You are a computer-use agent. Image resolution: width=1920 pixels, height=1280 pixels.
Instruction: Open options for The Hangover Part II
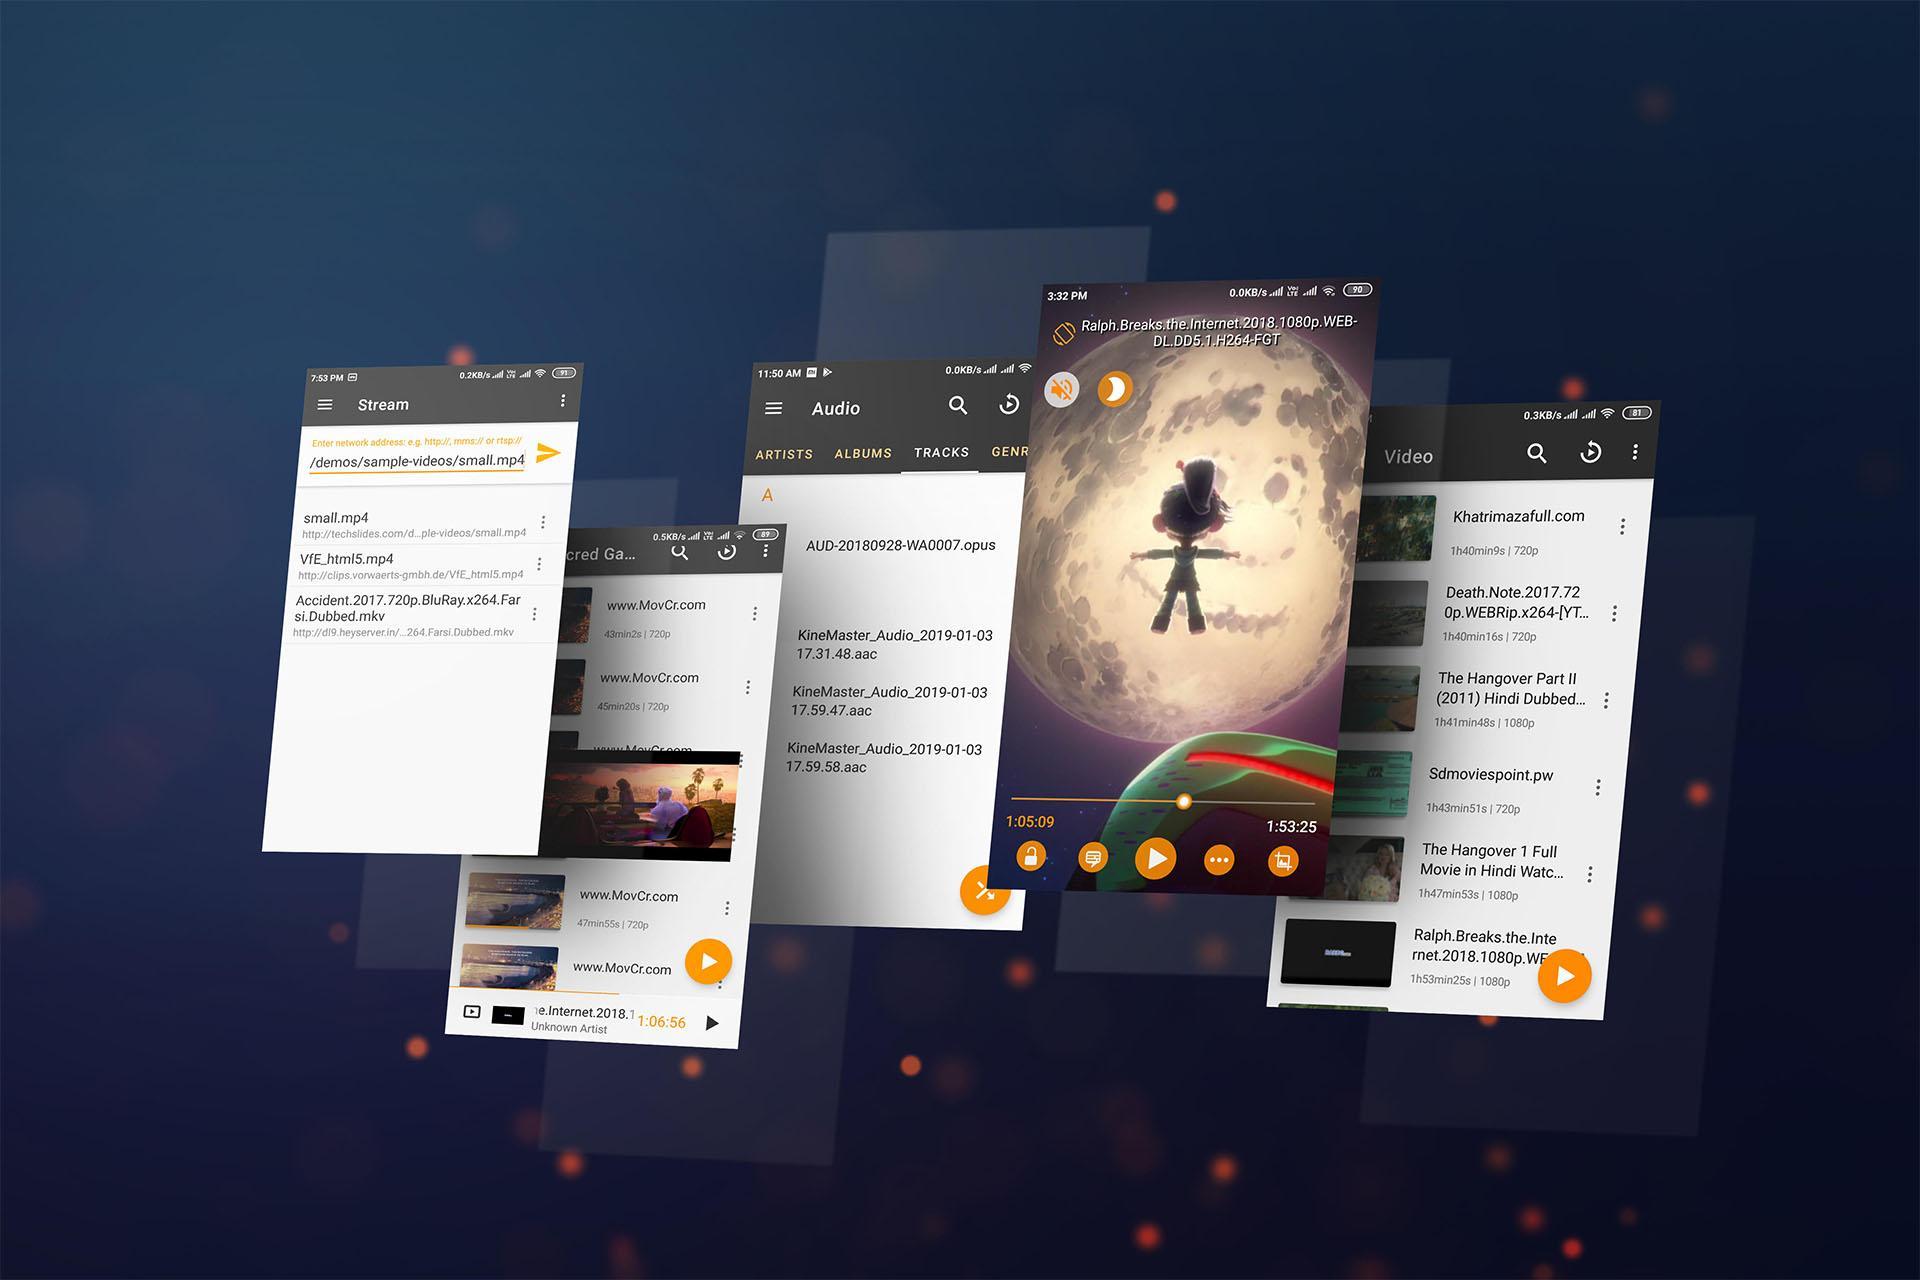click(x=1606, y=700)
